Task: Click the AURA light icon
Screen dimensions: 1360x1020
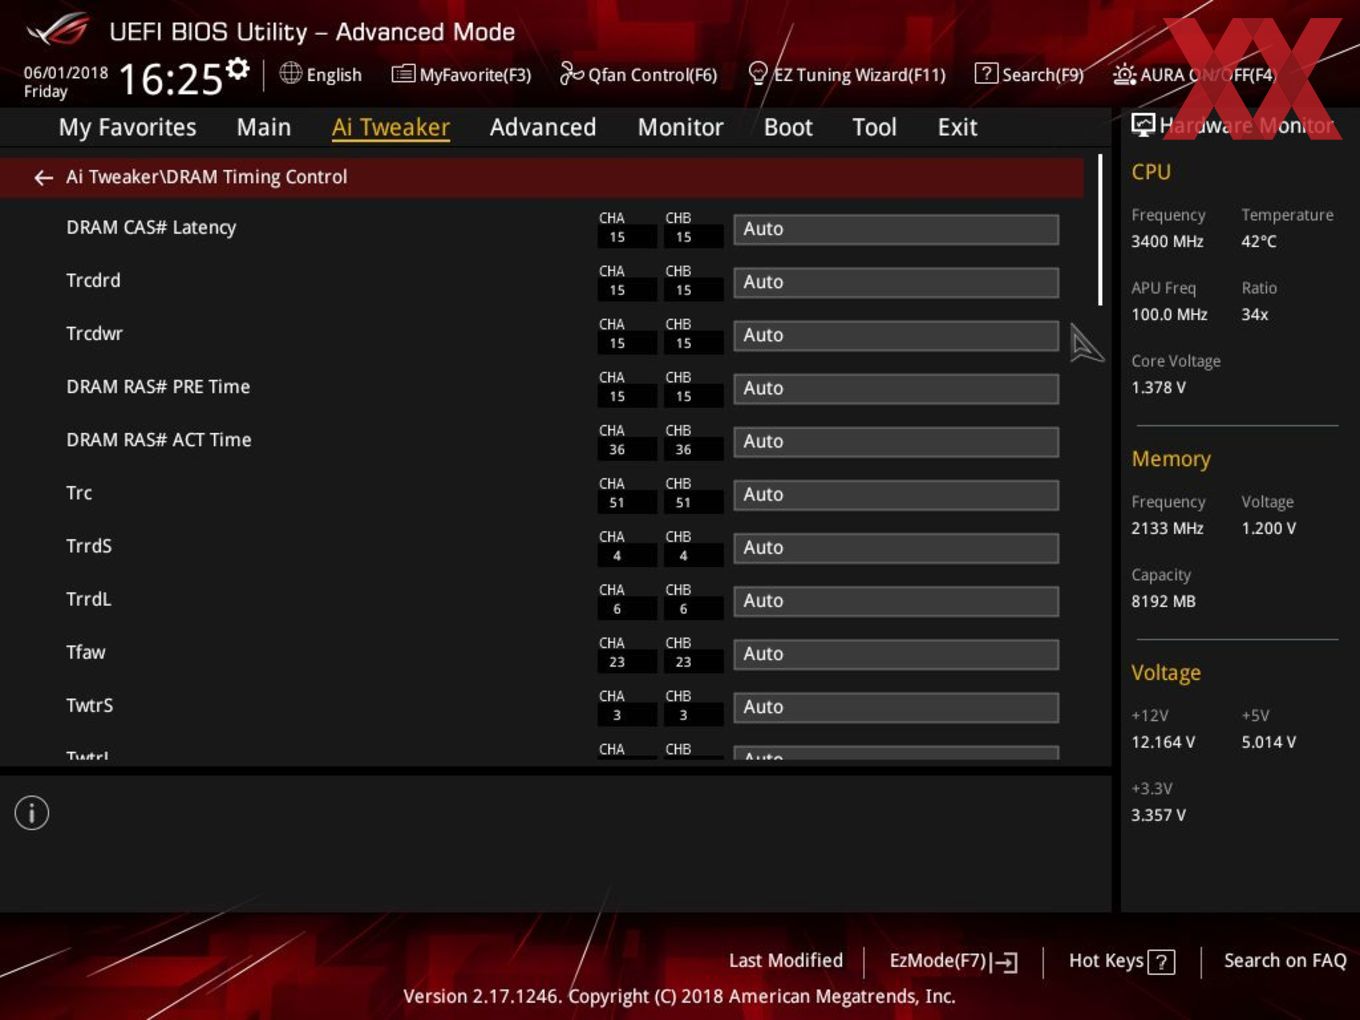Action: pyautogui.click(x=1124, y=74)
